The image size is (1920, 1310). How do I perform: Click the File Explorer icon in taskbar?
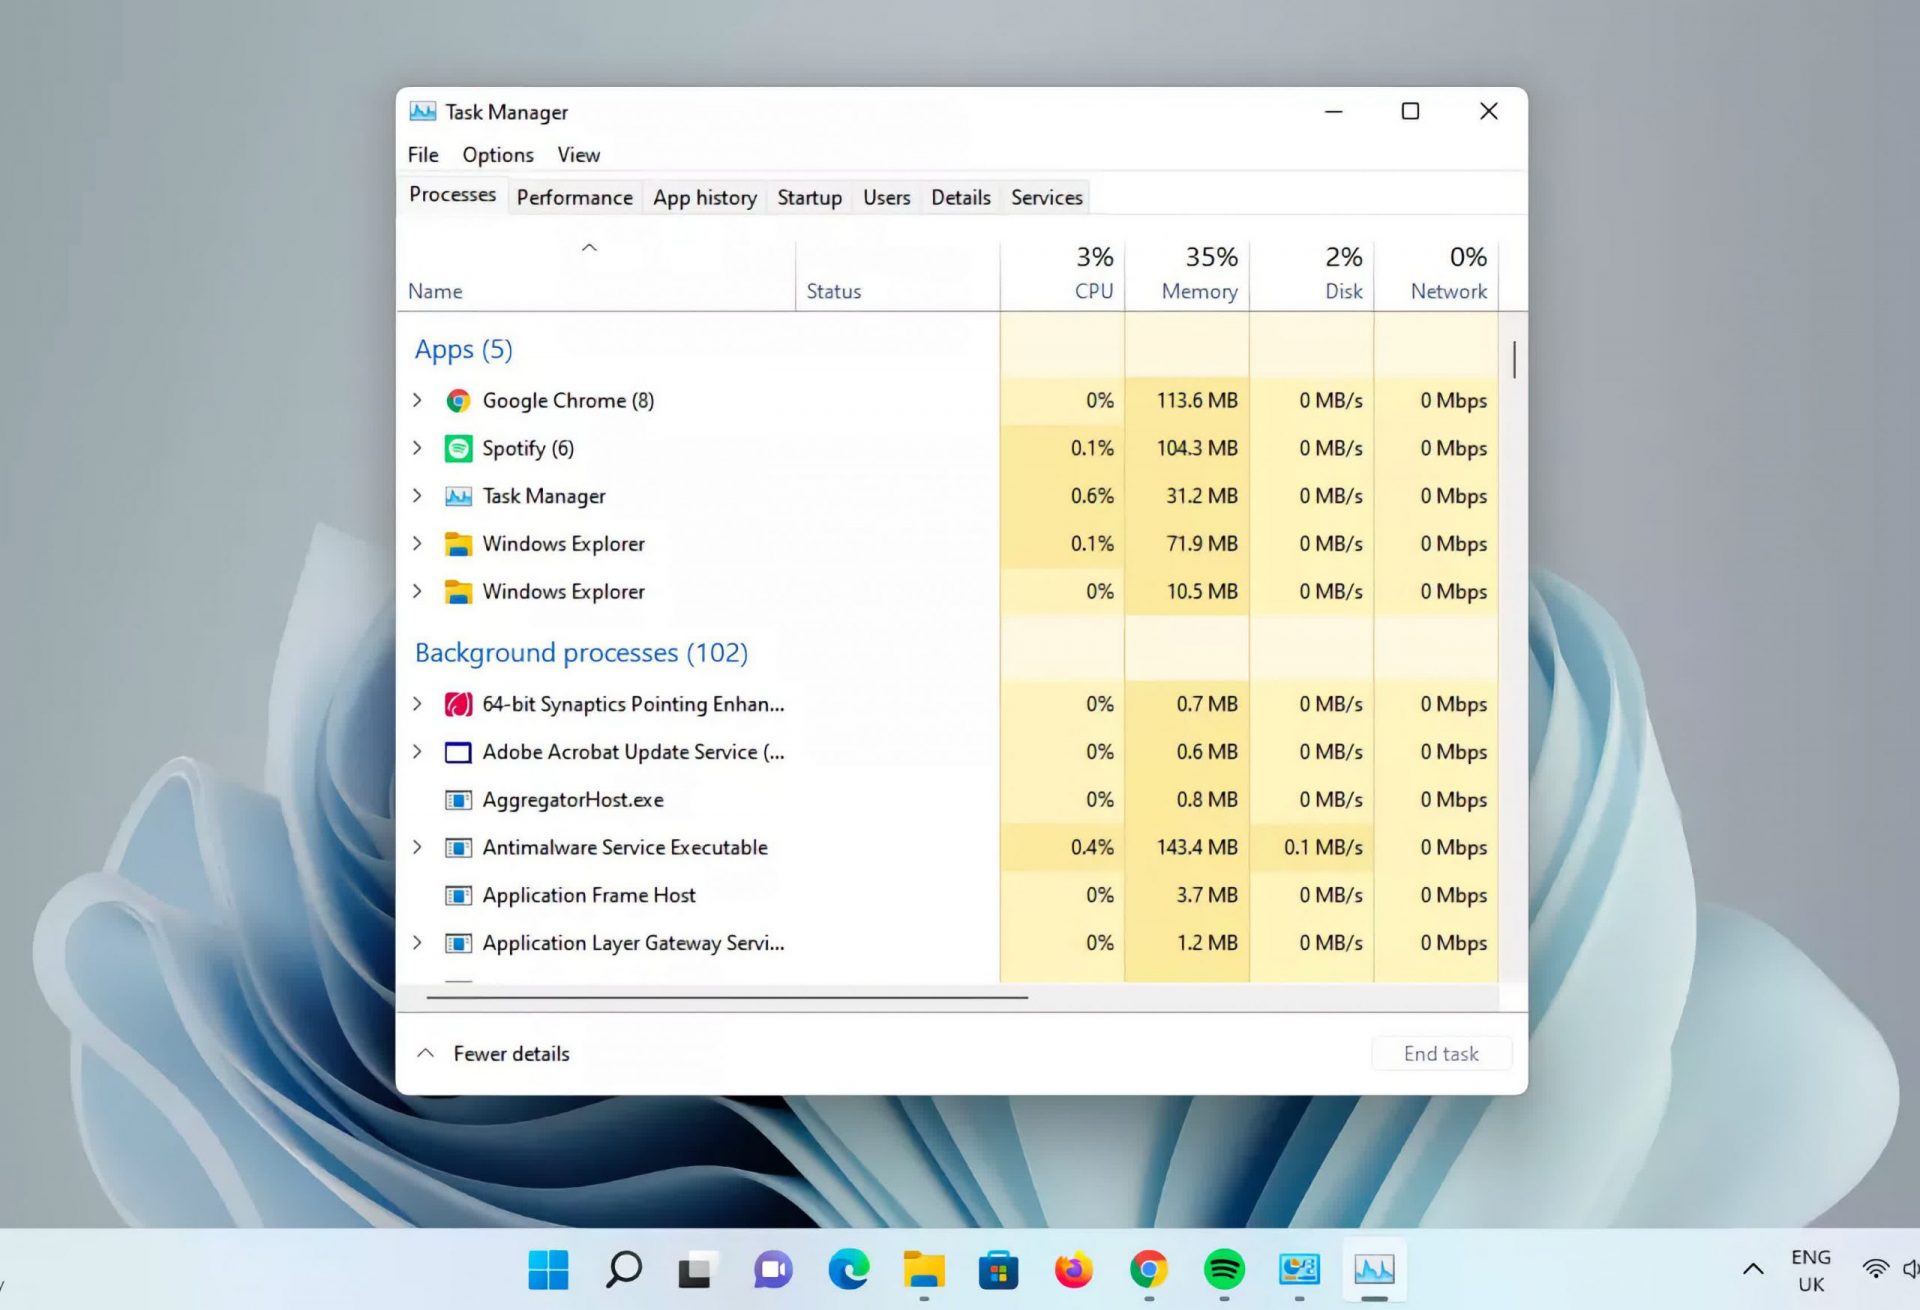click(x=924, y=1271)
